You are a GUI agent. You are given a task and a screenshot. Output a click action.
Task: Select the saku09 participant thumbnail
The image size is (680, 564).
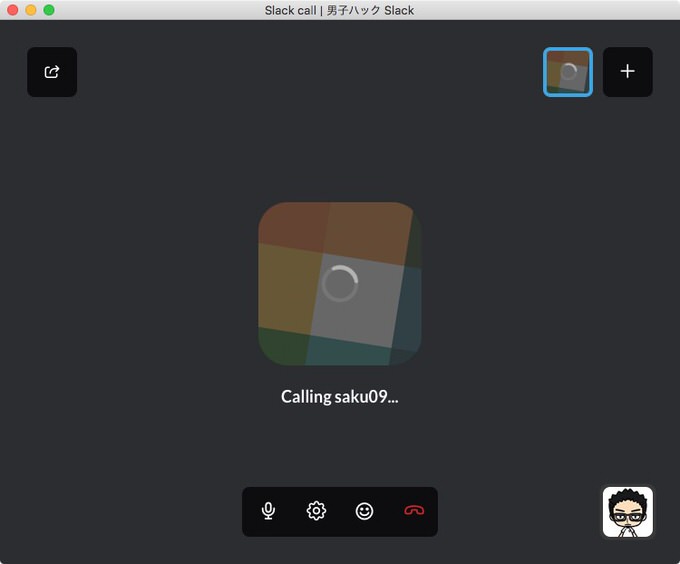pos(568,72)
